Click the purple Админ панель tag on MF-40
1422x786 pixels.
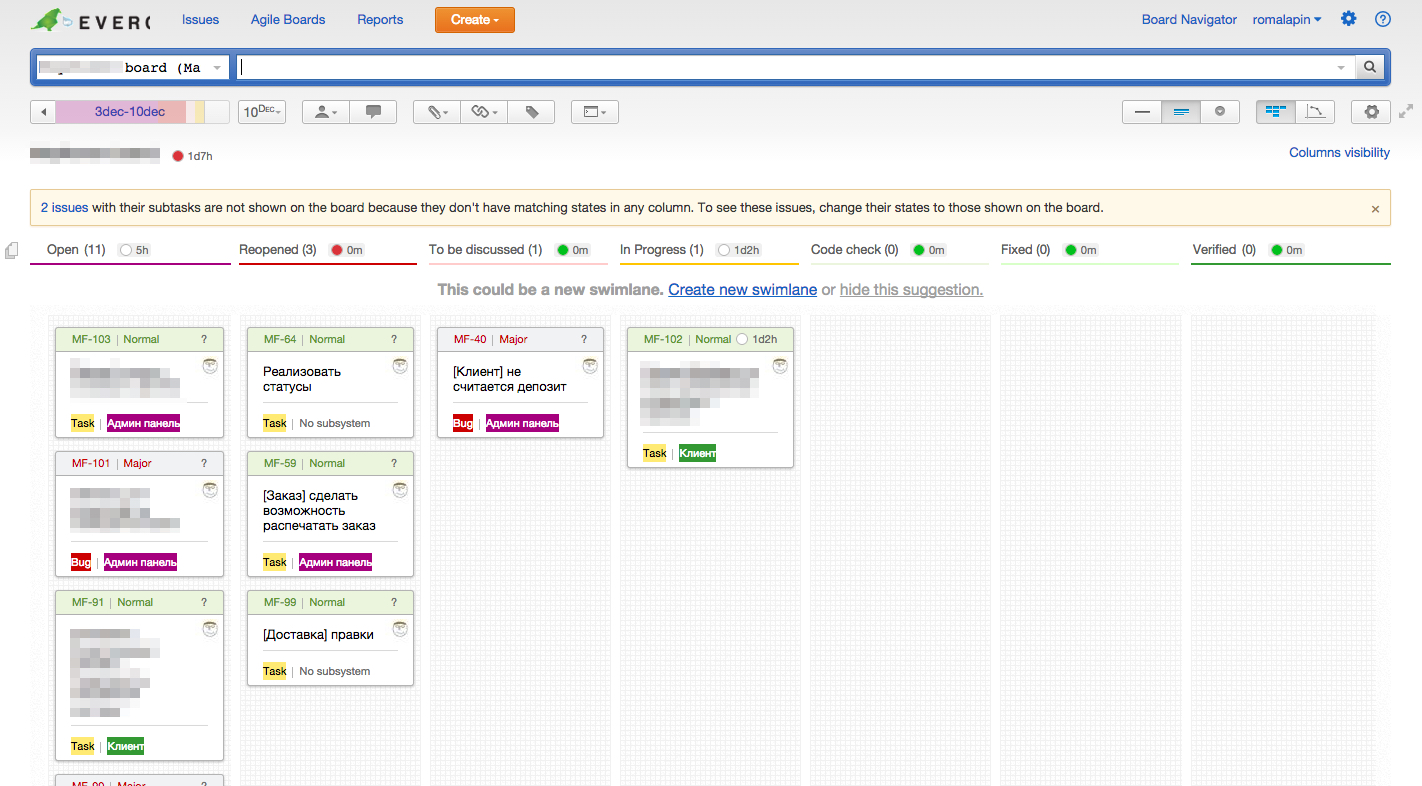(x=522, y=423)
